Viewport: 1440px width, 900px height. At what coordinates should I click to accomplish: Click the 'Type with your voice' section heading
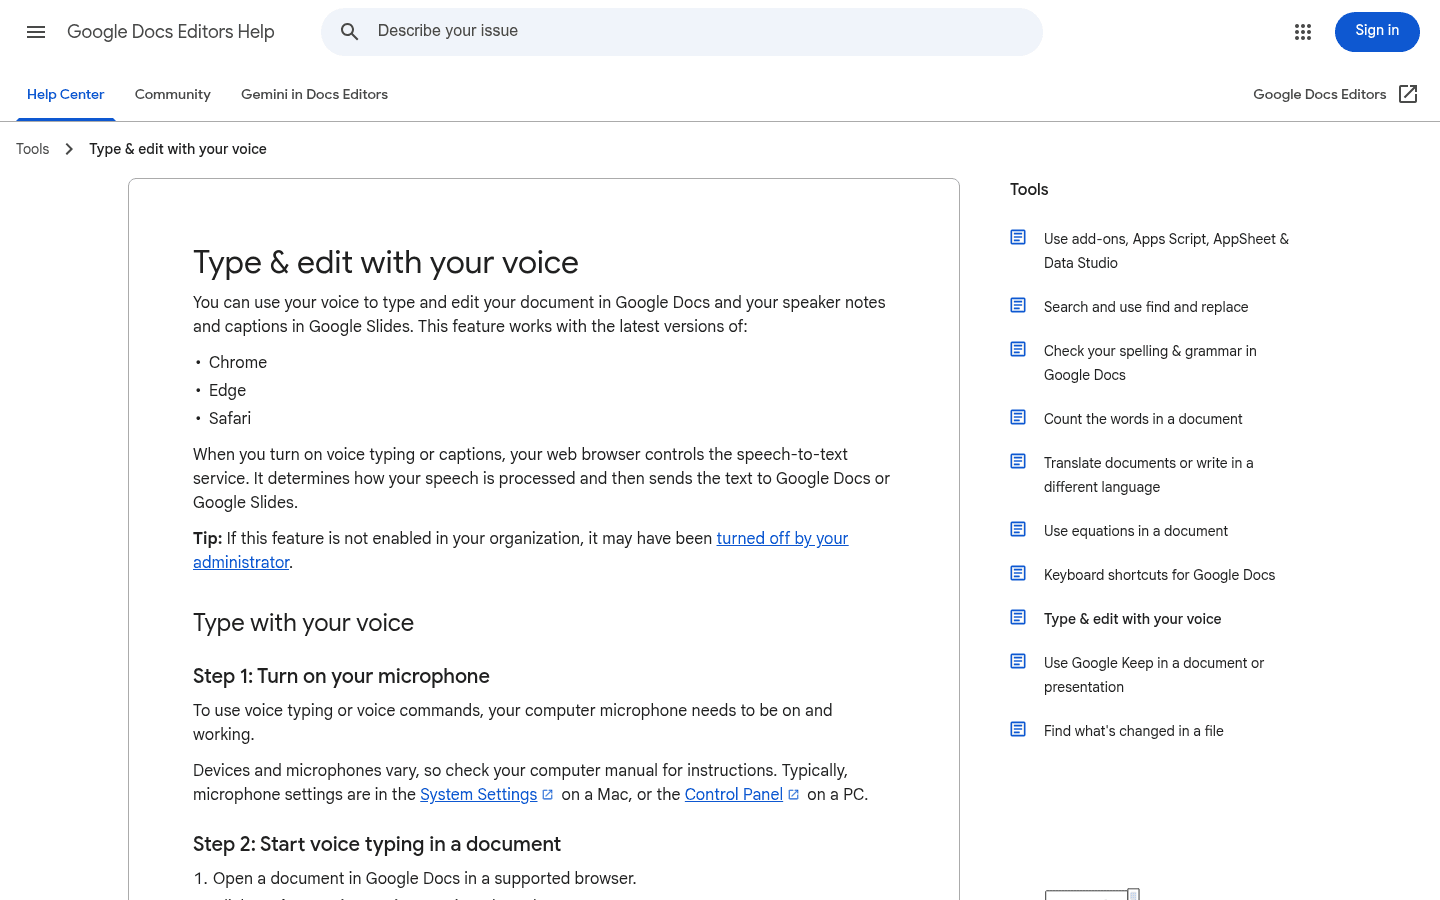pos(303,623)
